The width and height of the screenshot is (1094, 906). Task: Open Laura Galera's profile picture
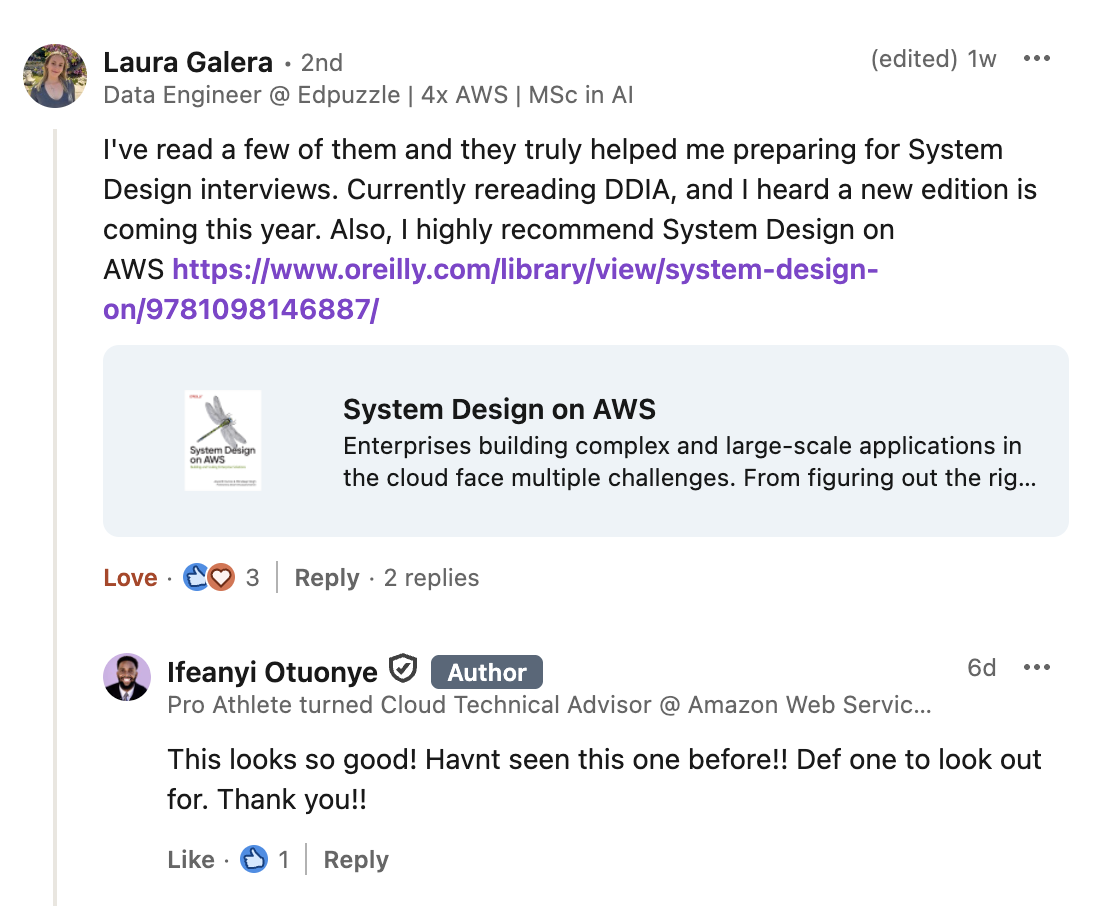click(55, 76)
